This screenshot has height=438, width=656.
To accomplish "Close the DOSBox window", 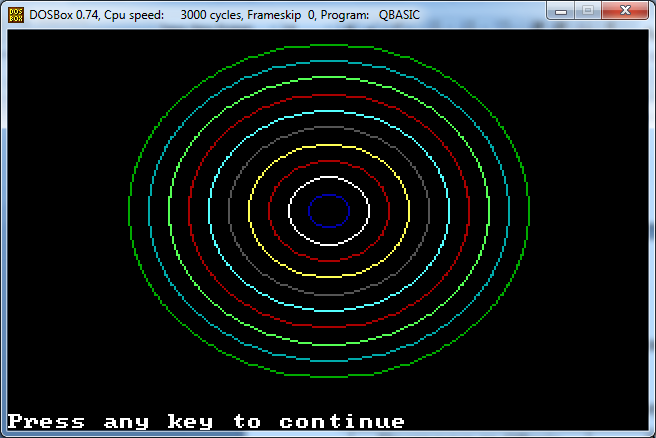I will [x=625, y=11].
